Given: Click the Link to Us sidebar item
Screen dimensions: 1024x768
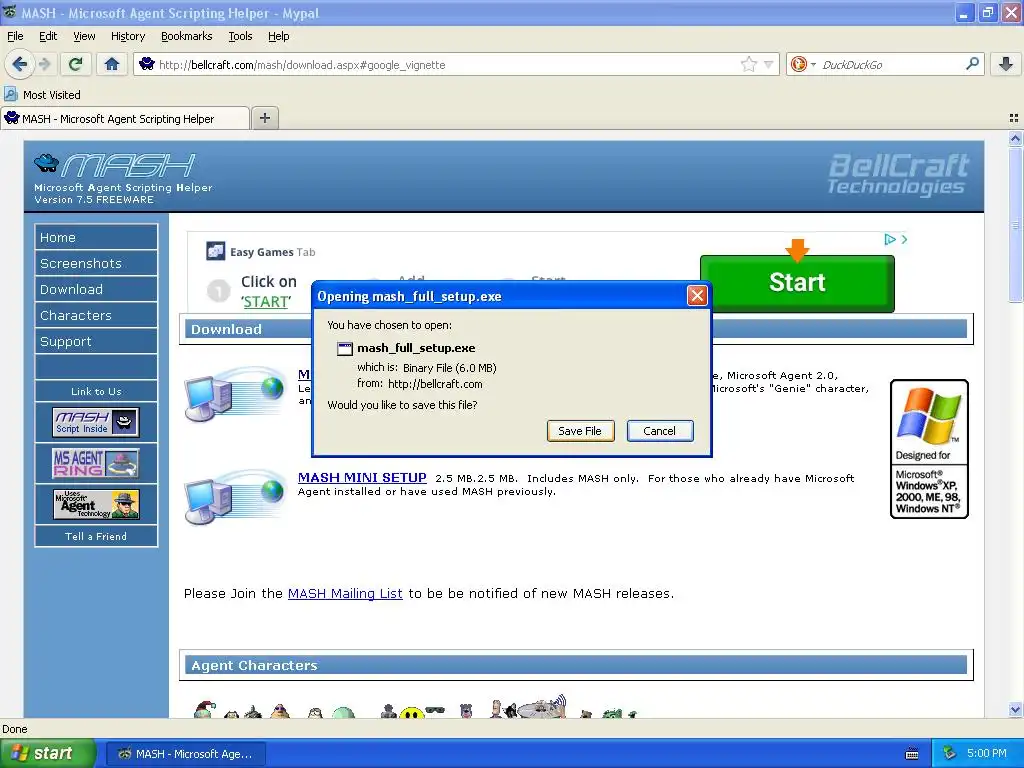Looking at the screenshot, I should [96, 391].
